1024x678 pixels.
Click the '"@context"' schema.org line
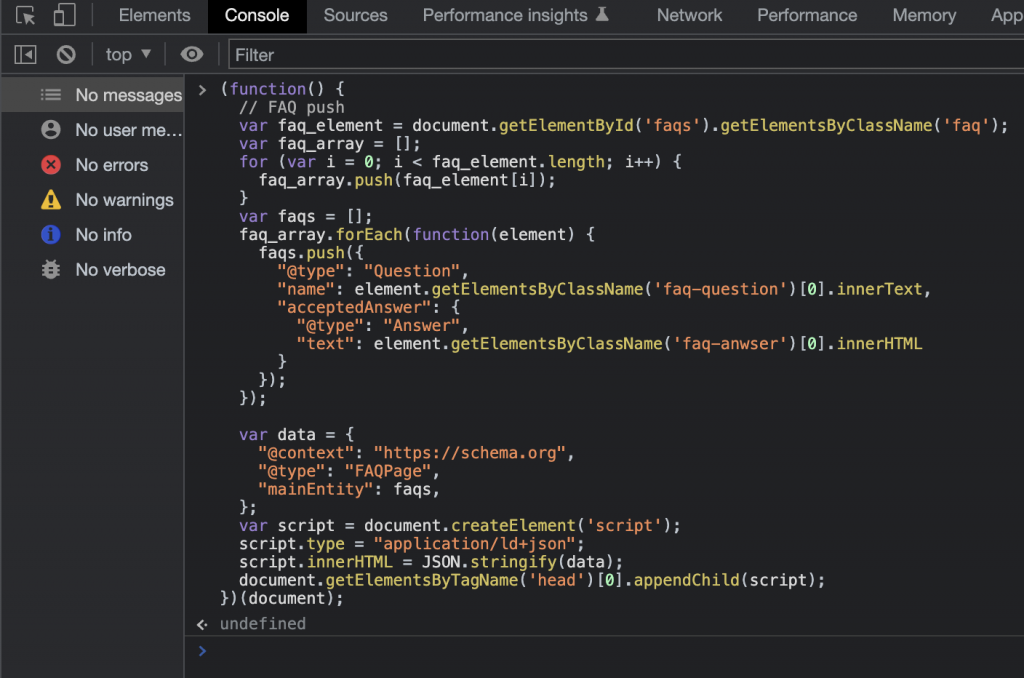click(416, 453)
